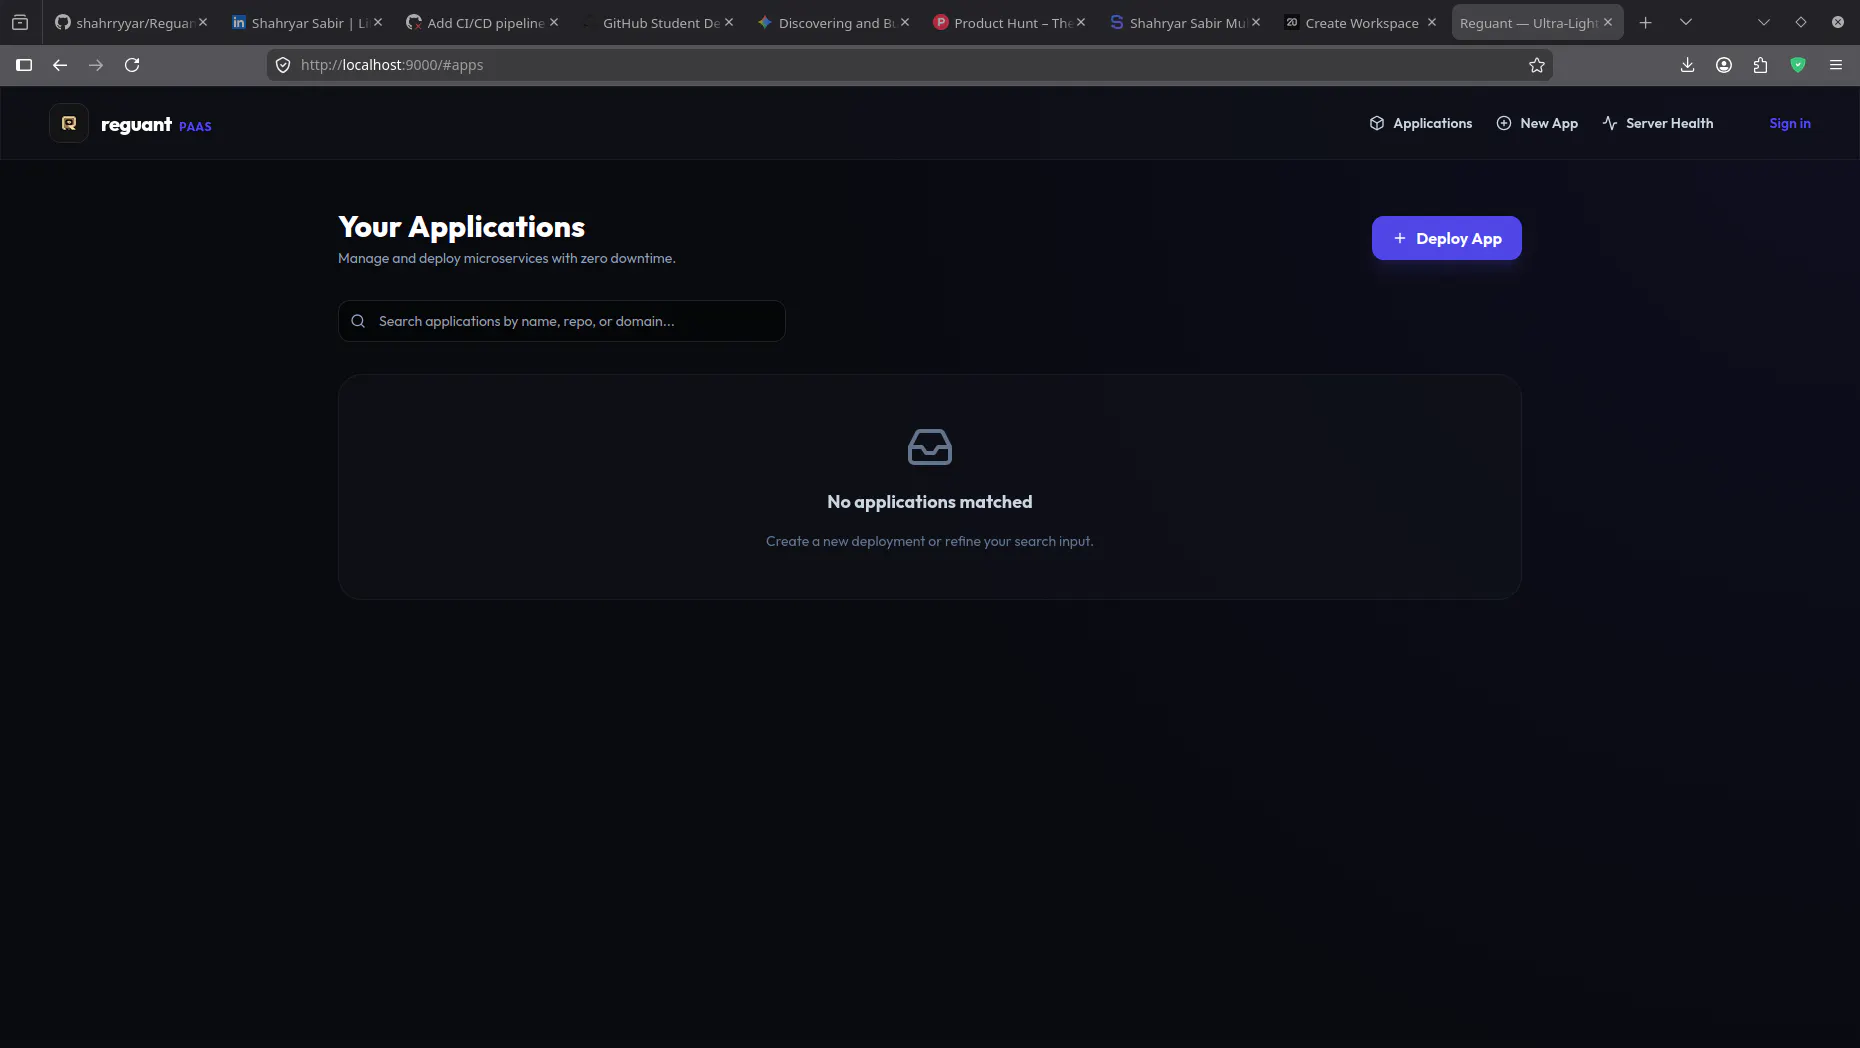
Task: Click the green shield extension icon
Action: point(1798,65)
